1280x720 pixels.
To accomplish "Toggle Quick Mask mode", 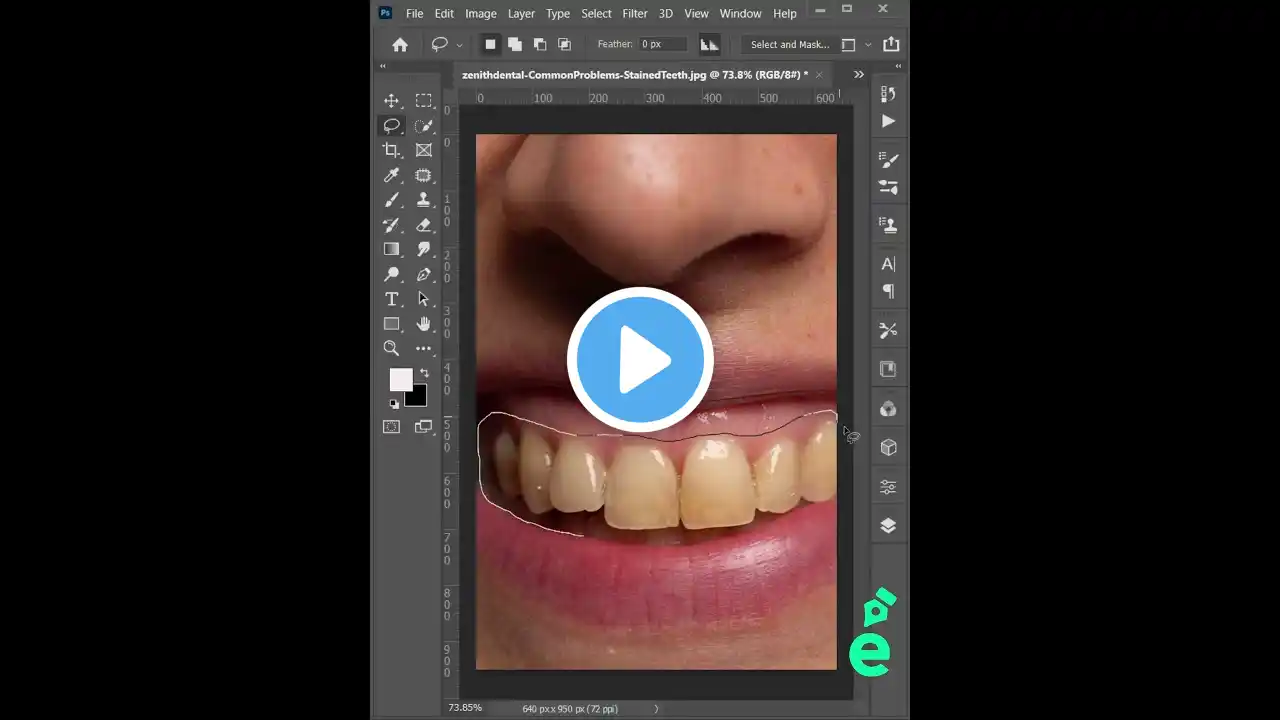I will point(391,426).
